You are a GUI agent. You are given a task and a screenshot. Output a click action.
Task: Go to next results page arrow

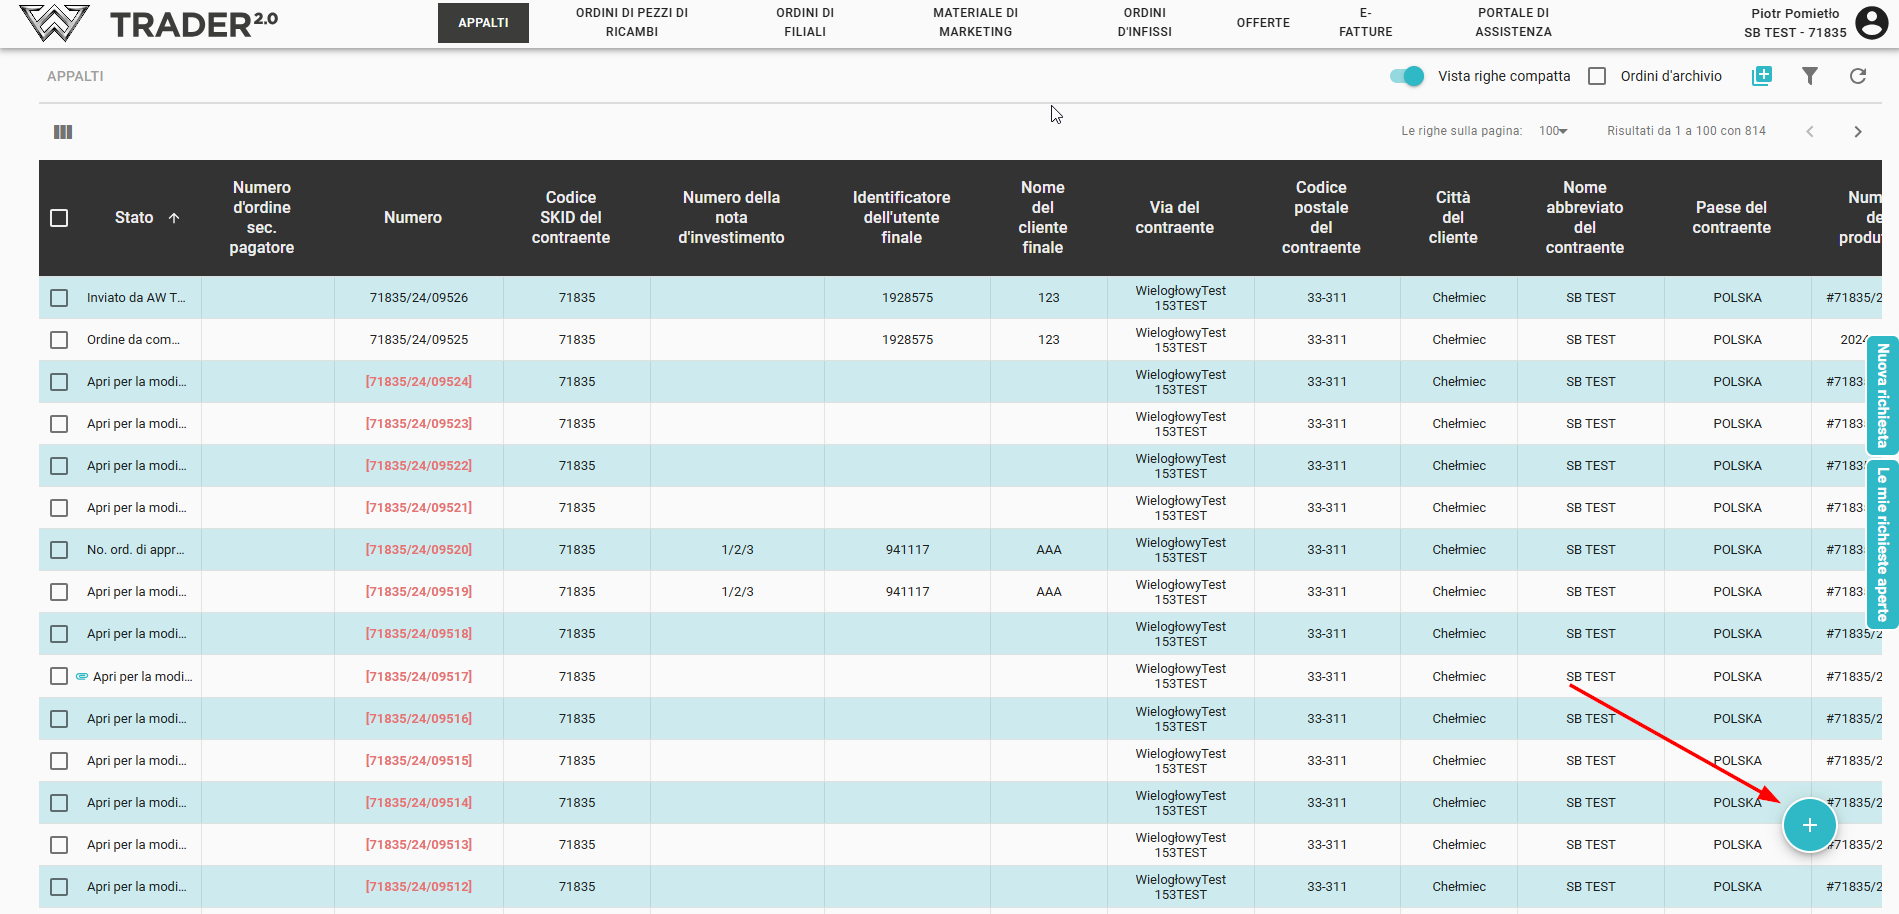point(1857,132)
